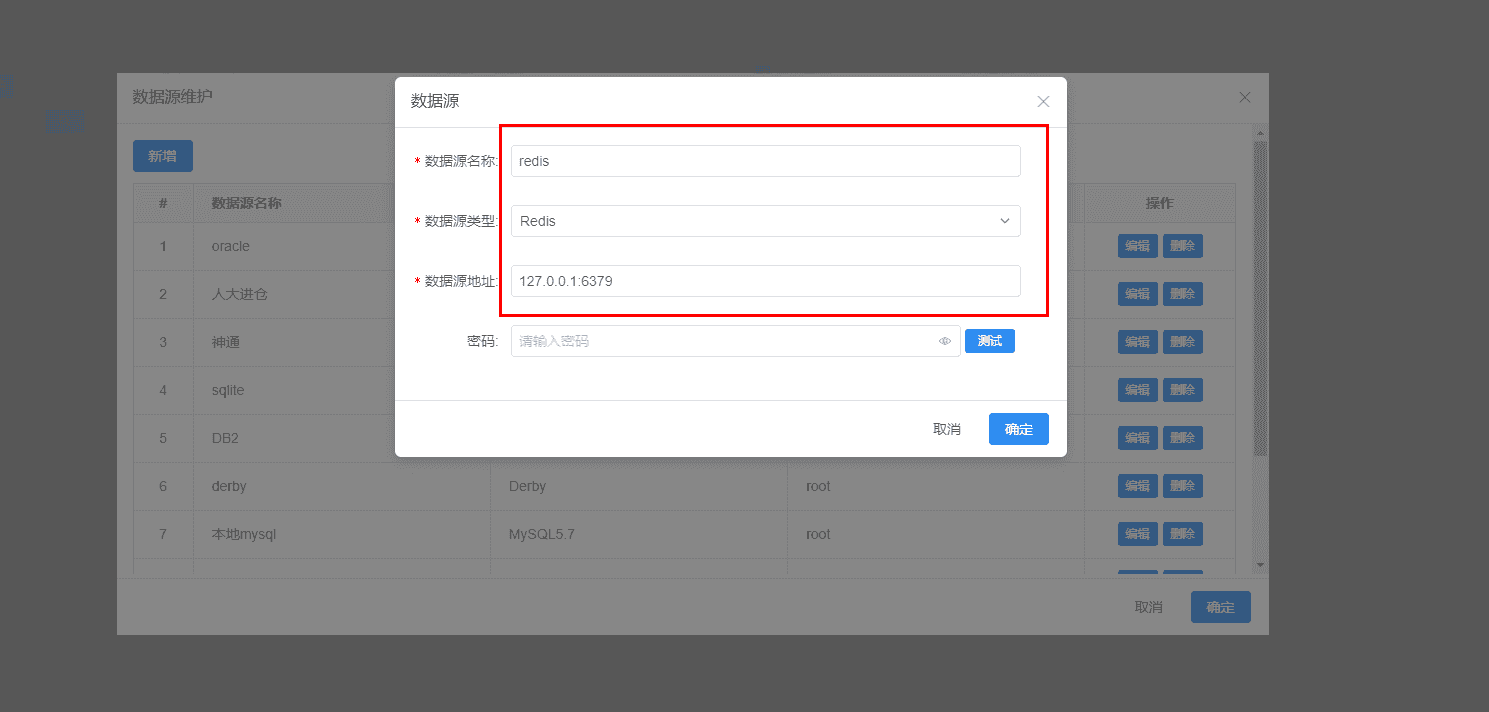Edit the DB2 row
Screen dimensions: 1489x712
1138,438
